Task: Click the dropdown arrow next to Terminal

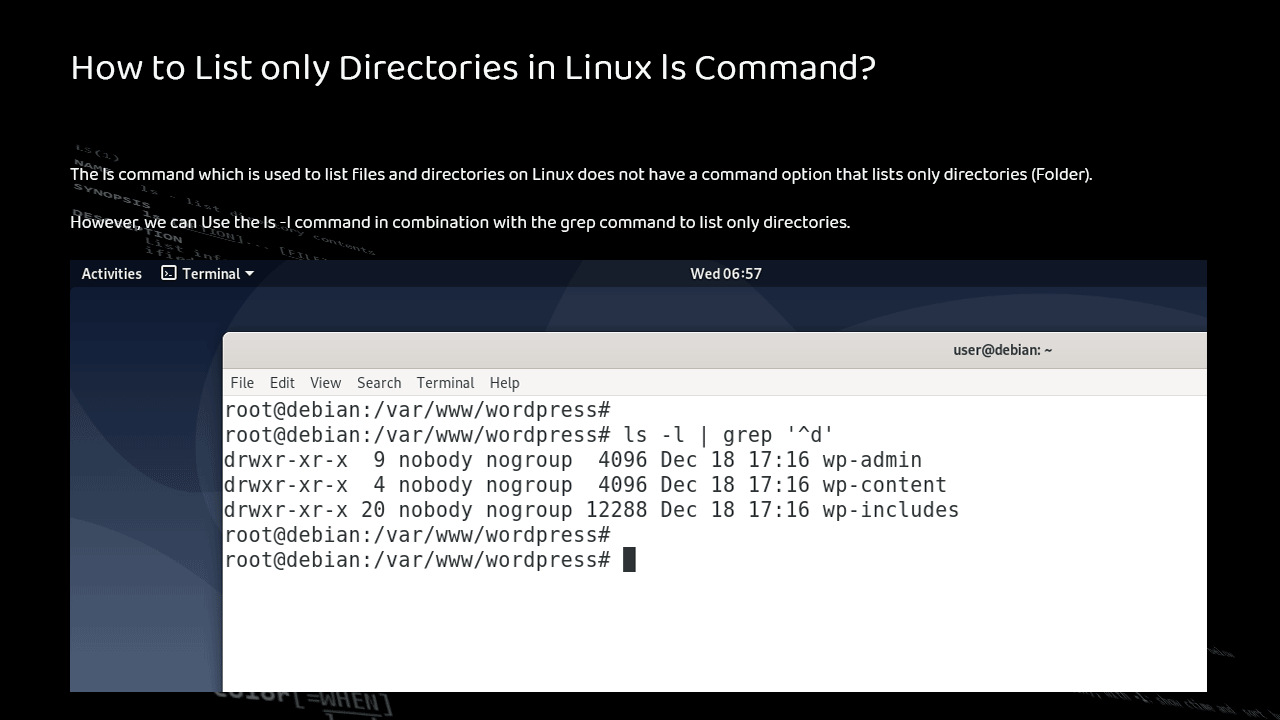Action: (x=249, y=273)
